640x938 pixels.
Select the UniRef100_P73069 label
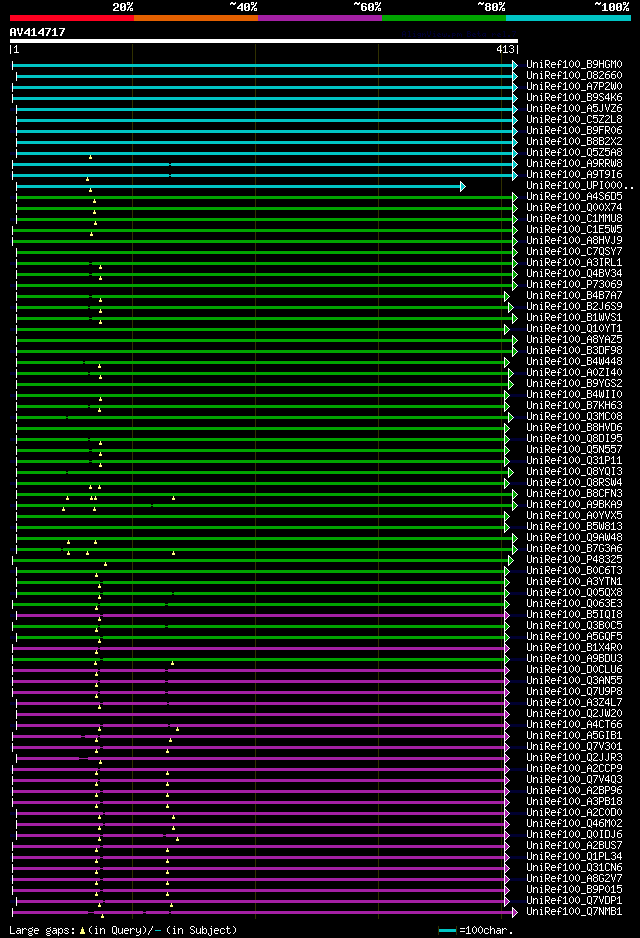click(x=574, y=285)
